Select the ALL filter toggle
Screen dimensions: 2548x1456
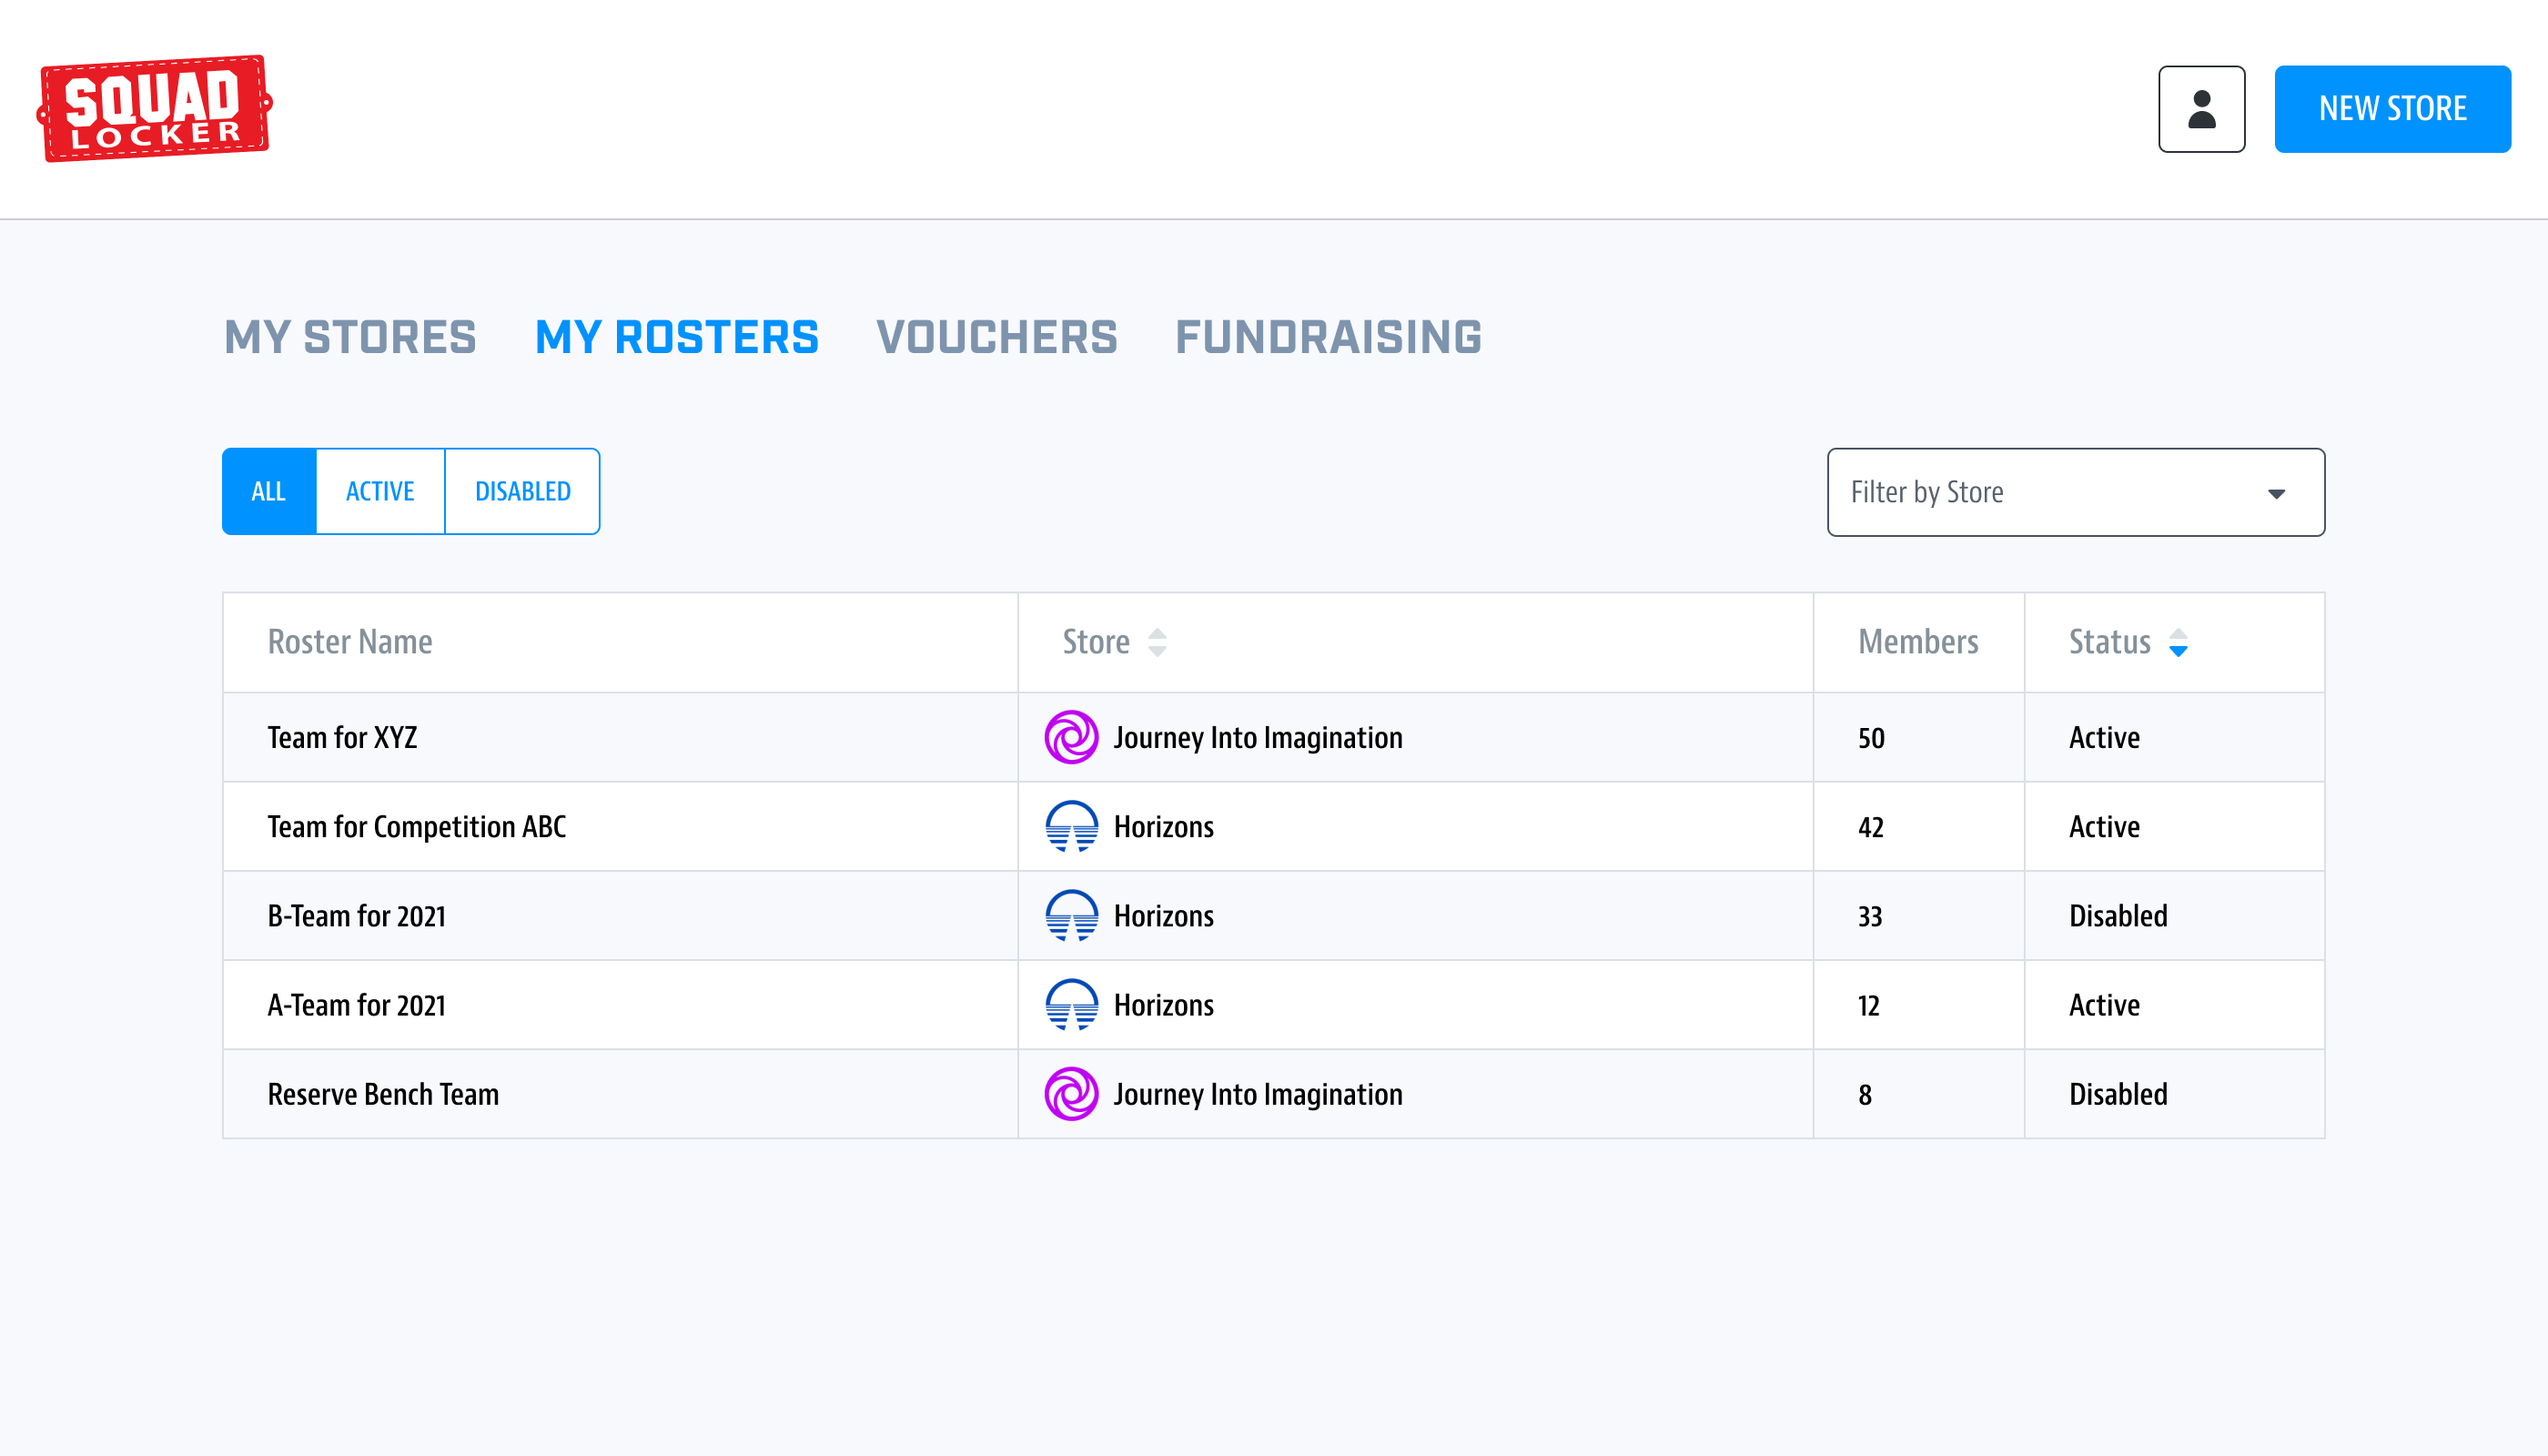coord(269,491)
